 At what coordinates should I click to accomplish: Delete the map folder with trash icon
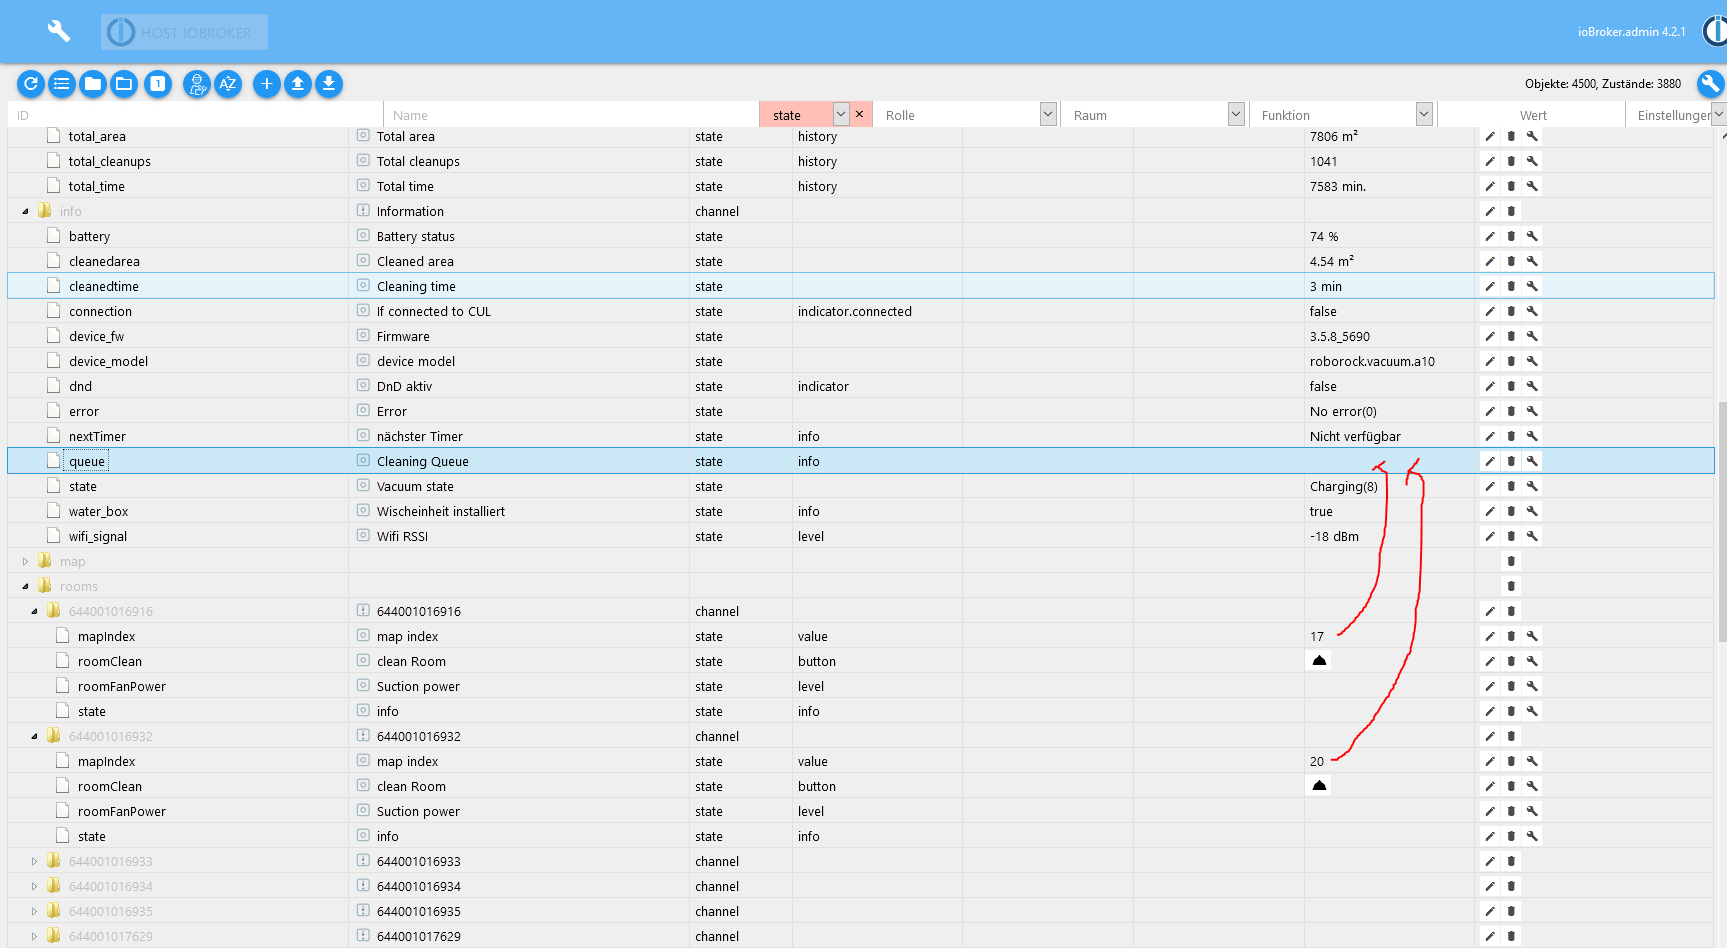[x=1511, y=561]
